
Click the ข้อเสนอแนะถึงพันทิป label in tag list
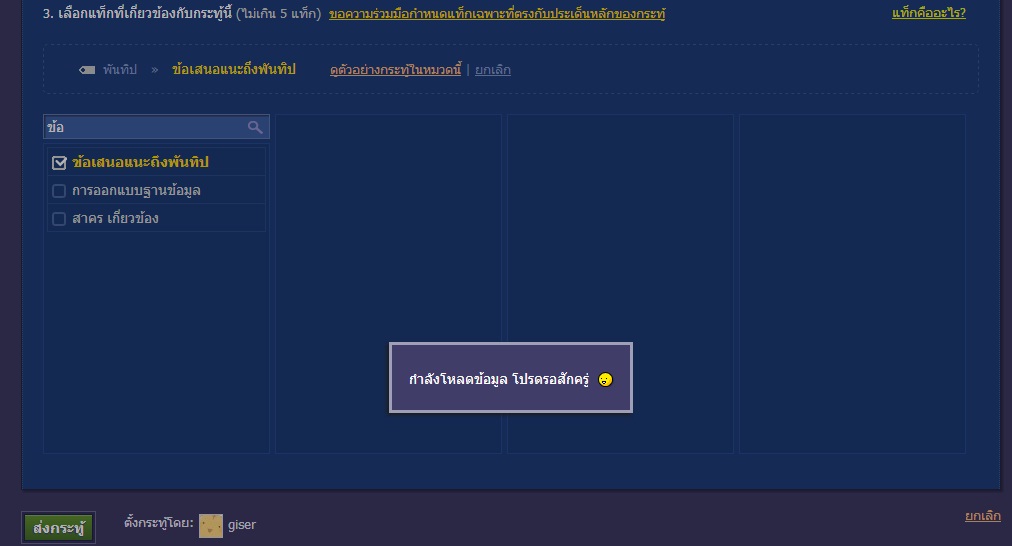tap(141, 163)
